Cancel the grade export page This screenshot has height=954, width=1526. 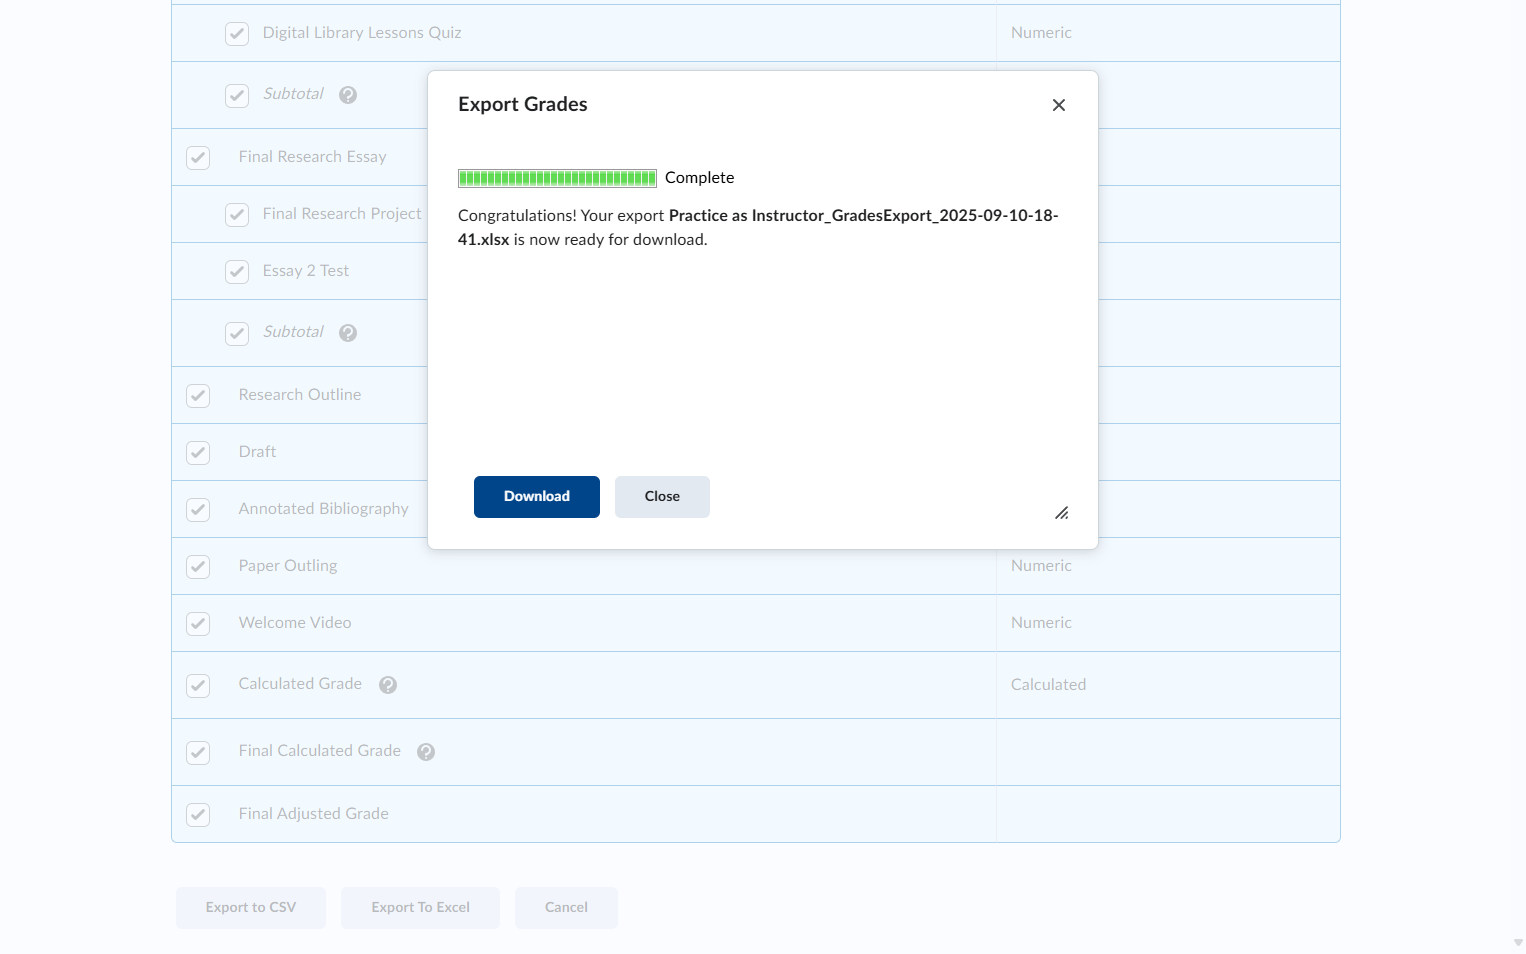tap(566, 908)
